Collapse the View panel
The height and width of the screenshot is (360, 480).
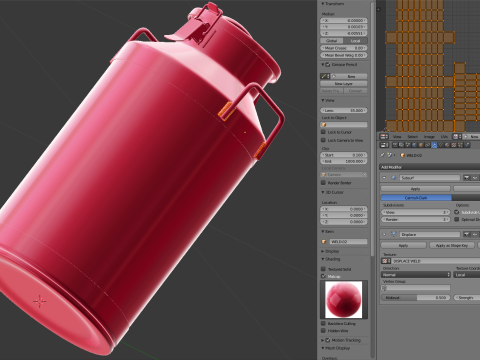(x=322, y=100)
